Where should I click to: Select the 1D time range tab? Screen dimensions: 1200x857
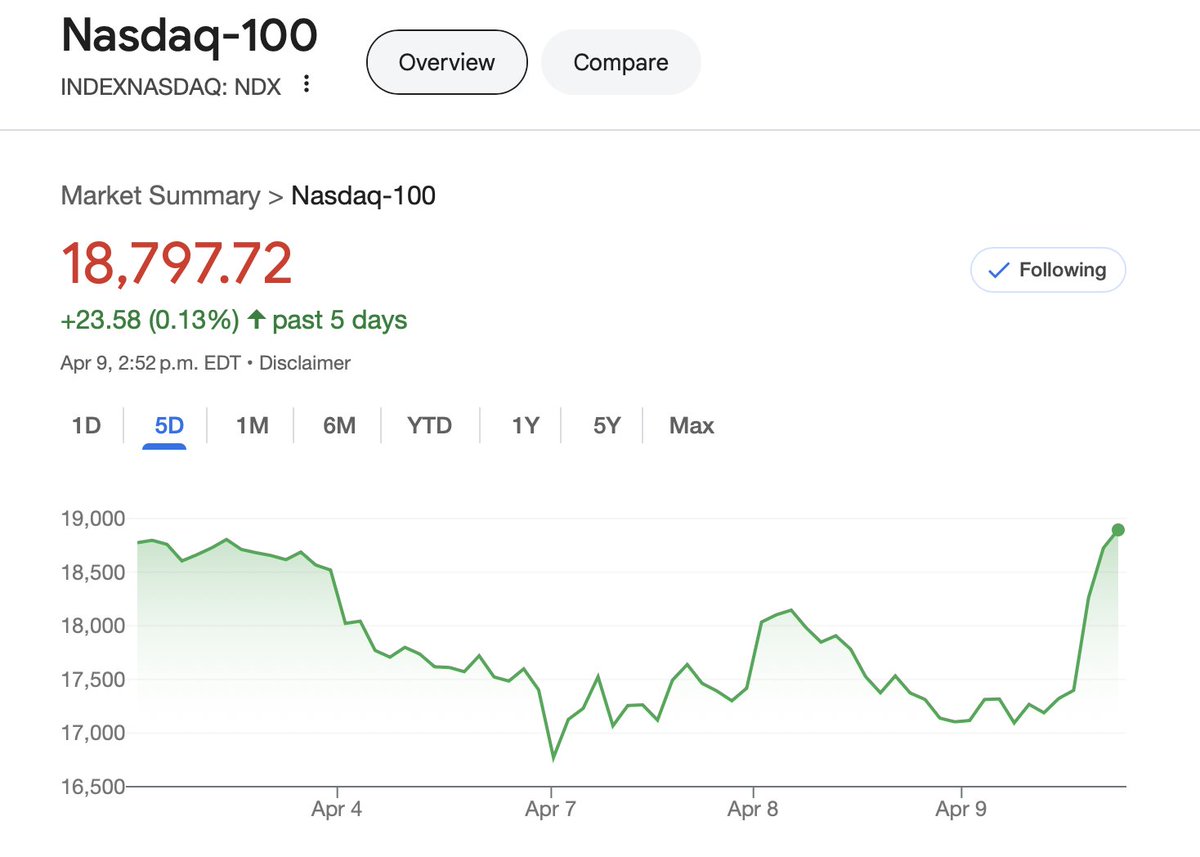(x=86, y=426)
